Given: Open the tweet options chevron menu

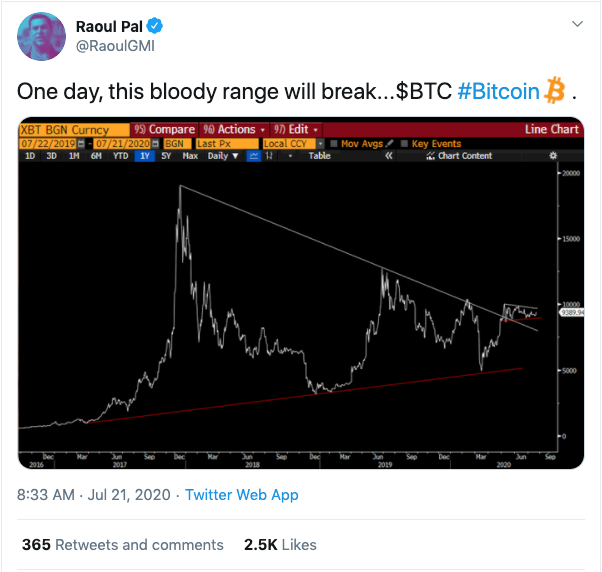Looking at the screenshot, I should [576, 24].
